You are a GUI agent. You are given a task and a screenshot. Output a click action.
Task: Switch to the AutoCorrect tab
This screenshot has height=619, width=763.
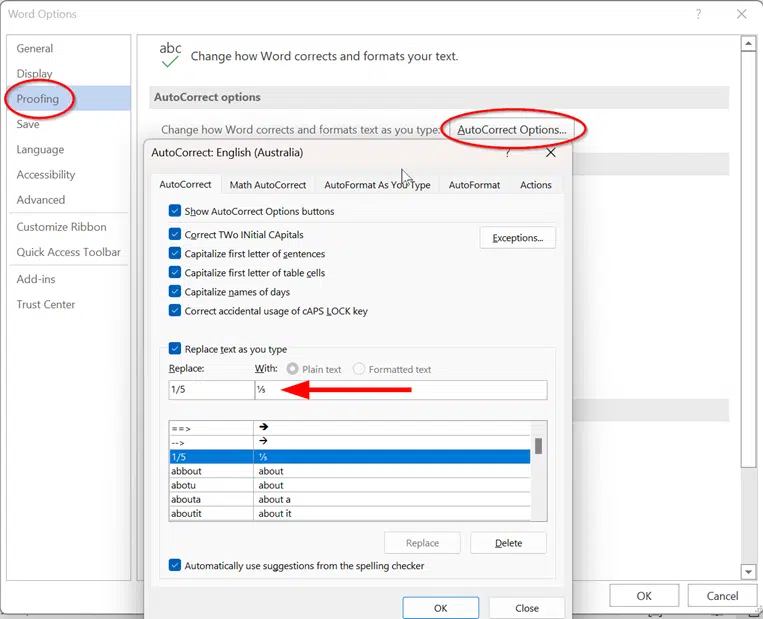(185, 185)
